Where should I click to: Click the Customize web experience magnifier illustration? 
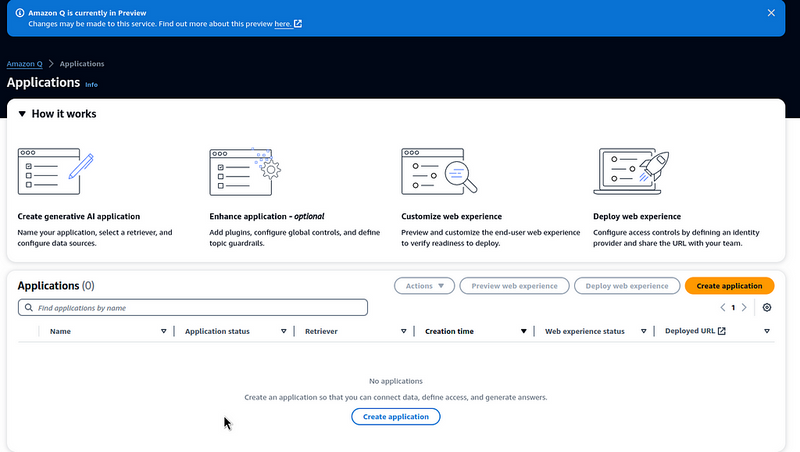pos(439,171)
